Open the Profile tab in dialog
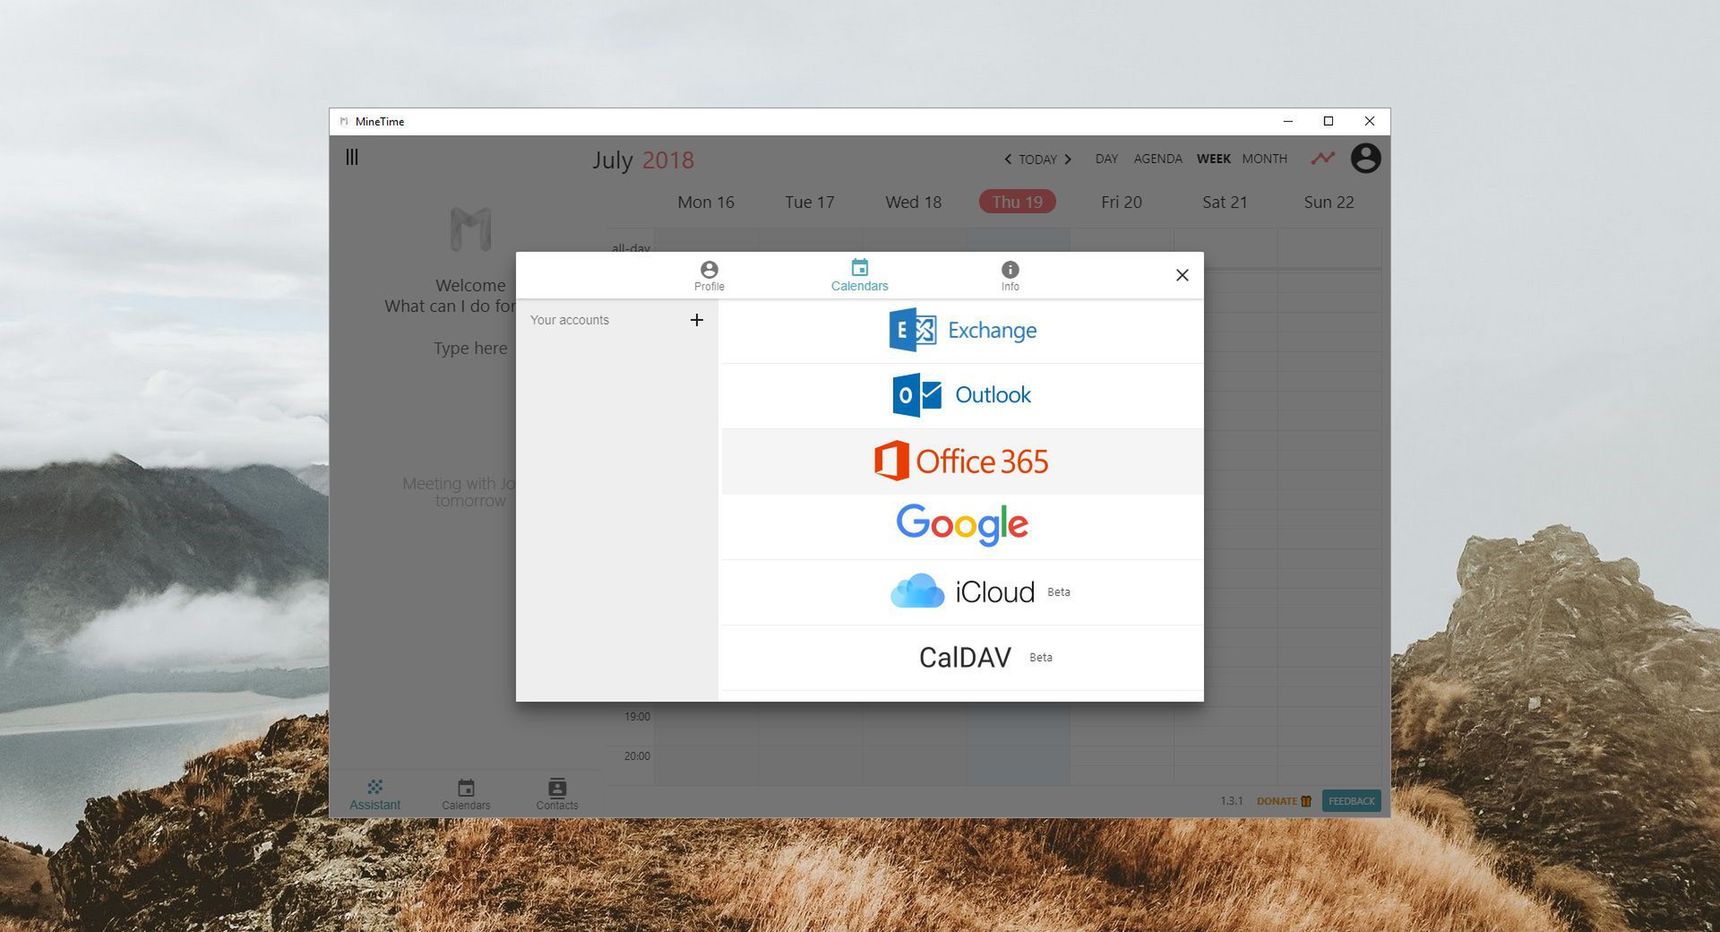This screenshot has height=932, width=1720. tap(709, 276)
